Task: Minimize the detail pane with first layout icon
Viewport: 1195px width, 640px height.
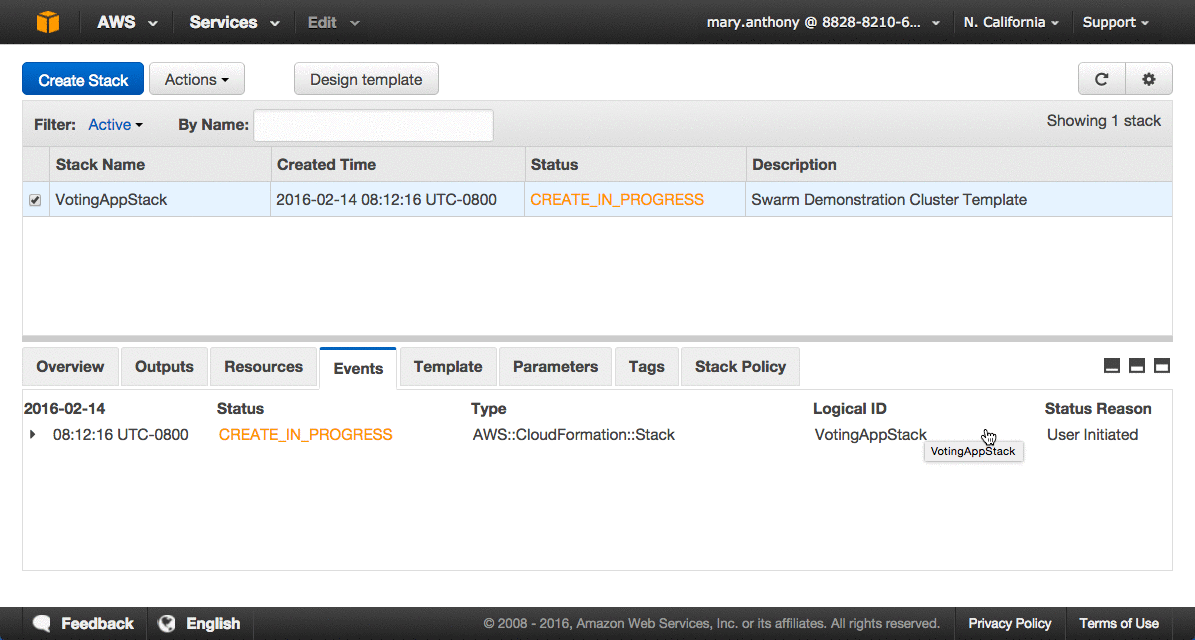Action: click(x=1111, y=367)
